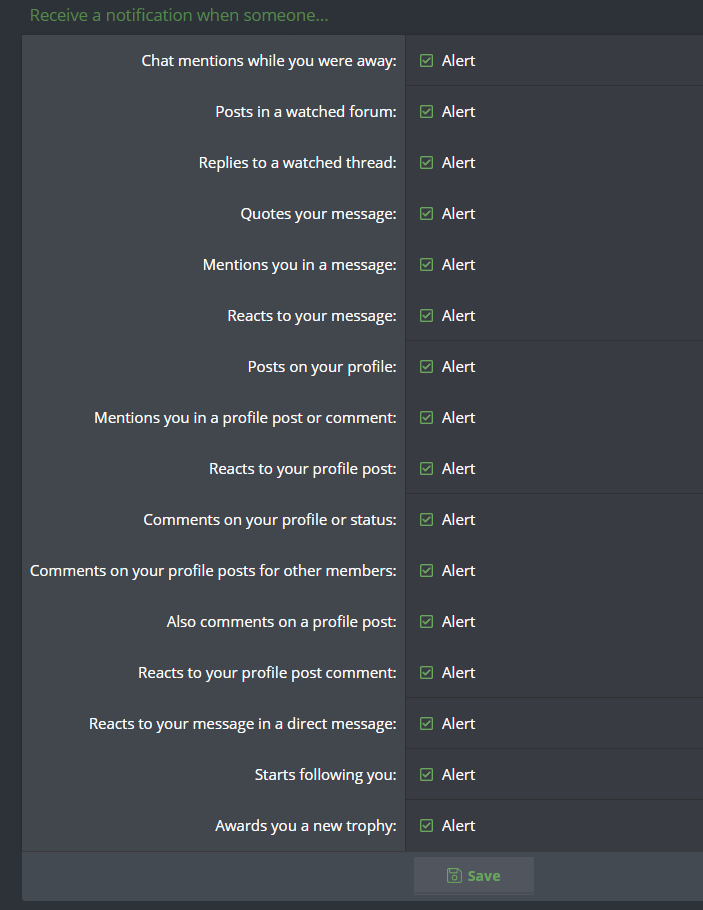
Task: Uncheck alert for comments on posts for other members
Action: point(427,571)
